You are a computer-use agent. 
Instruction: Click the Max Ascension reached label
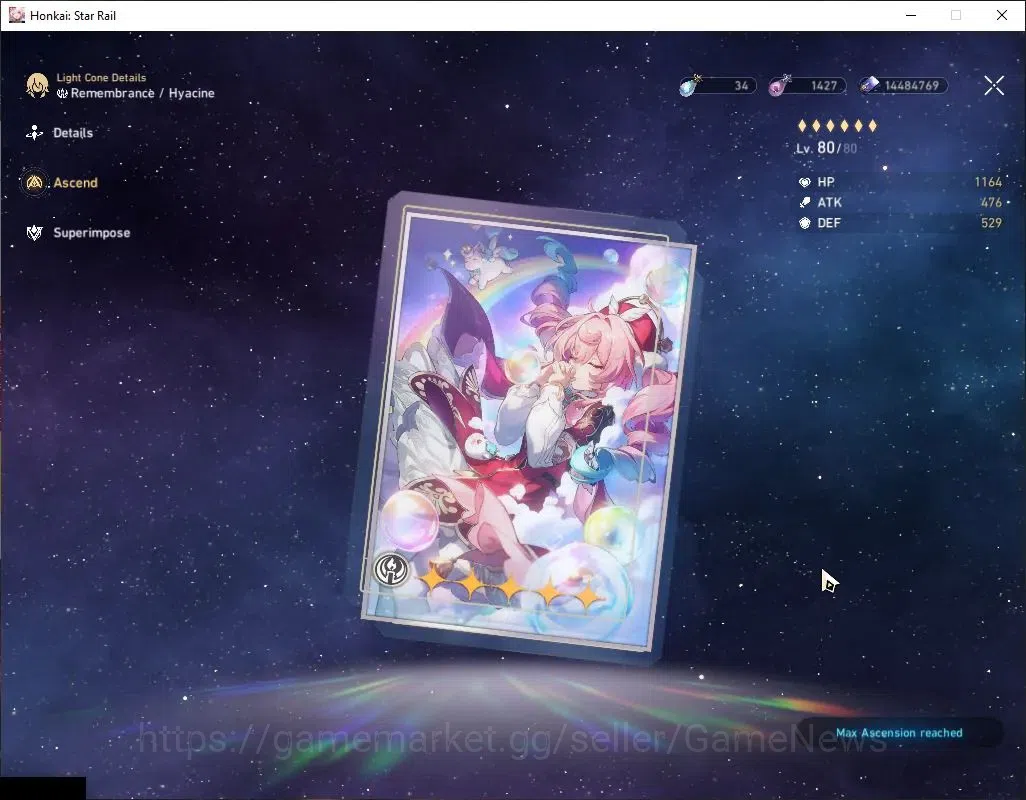click(899, 733)
